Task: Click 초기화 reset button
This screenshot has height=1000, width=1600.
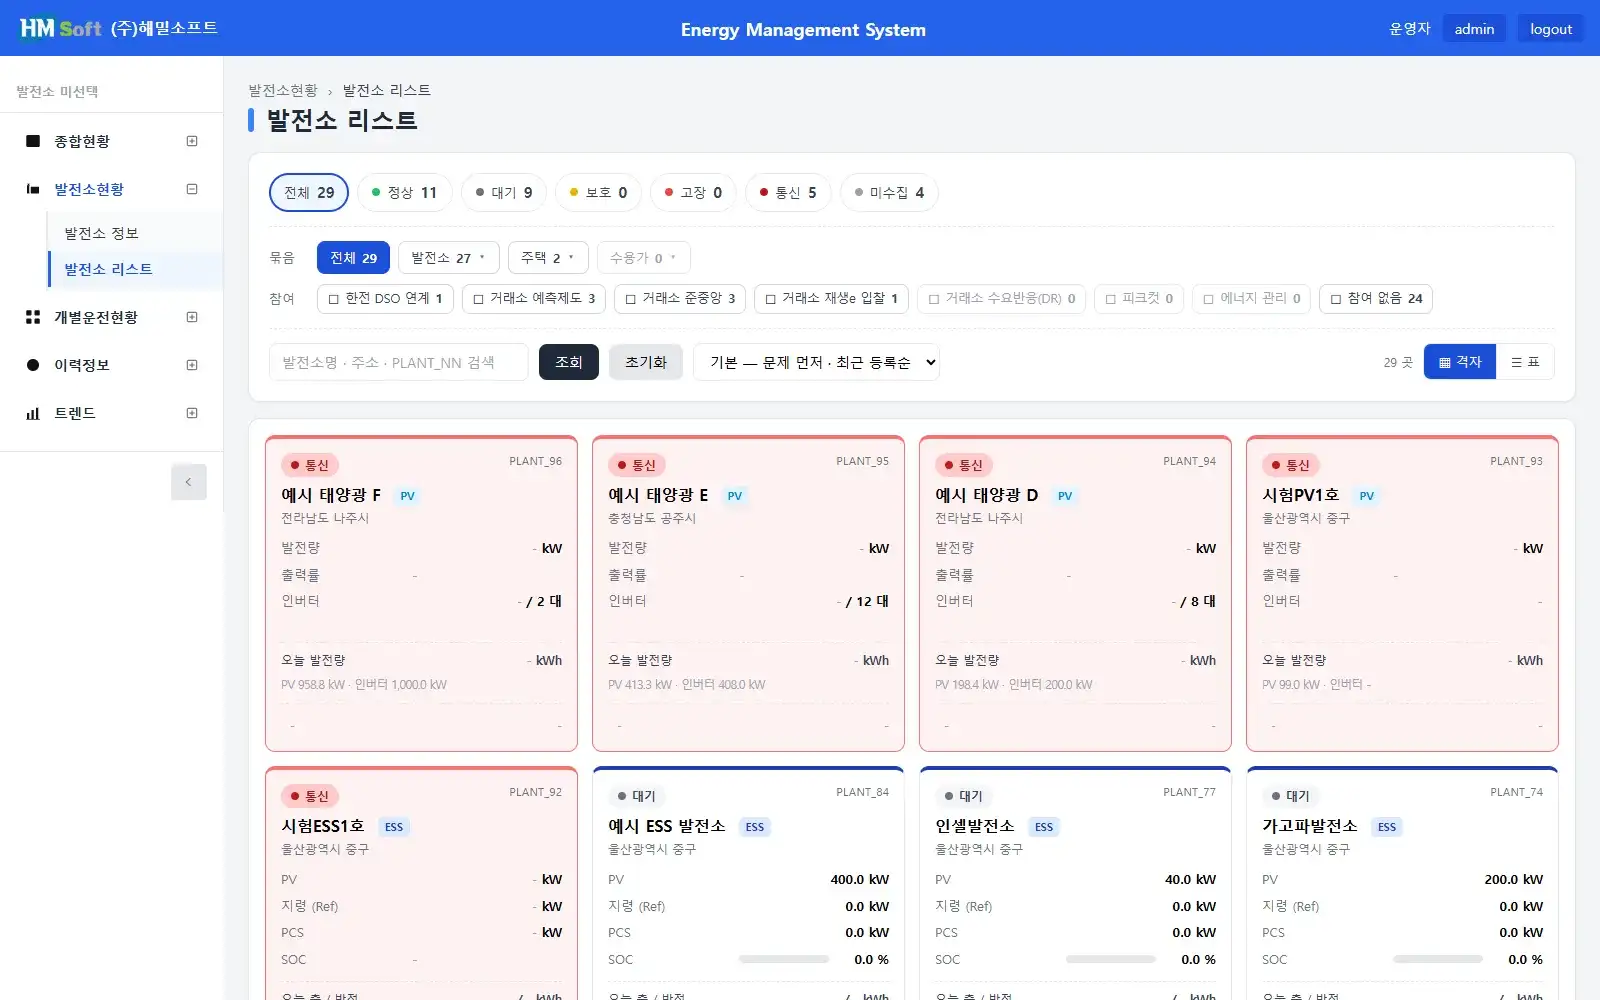Action: click(646, 362)
